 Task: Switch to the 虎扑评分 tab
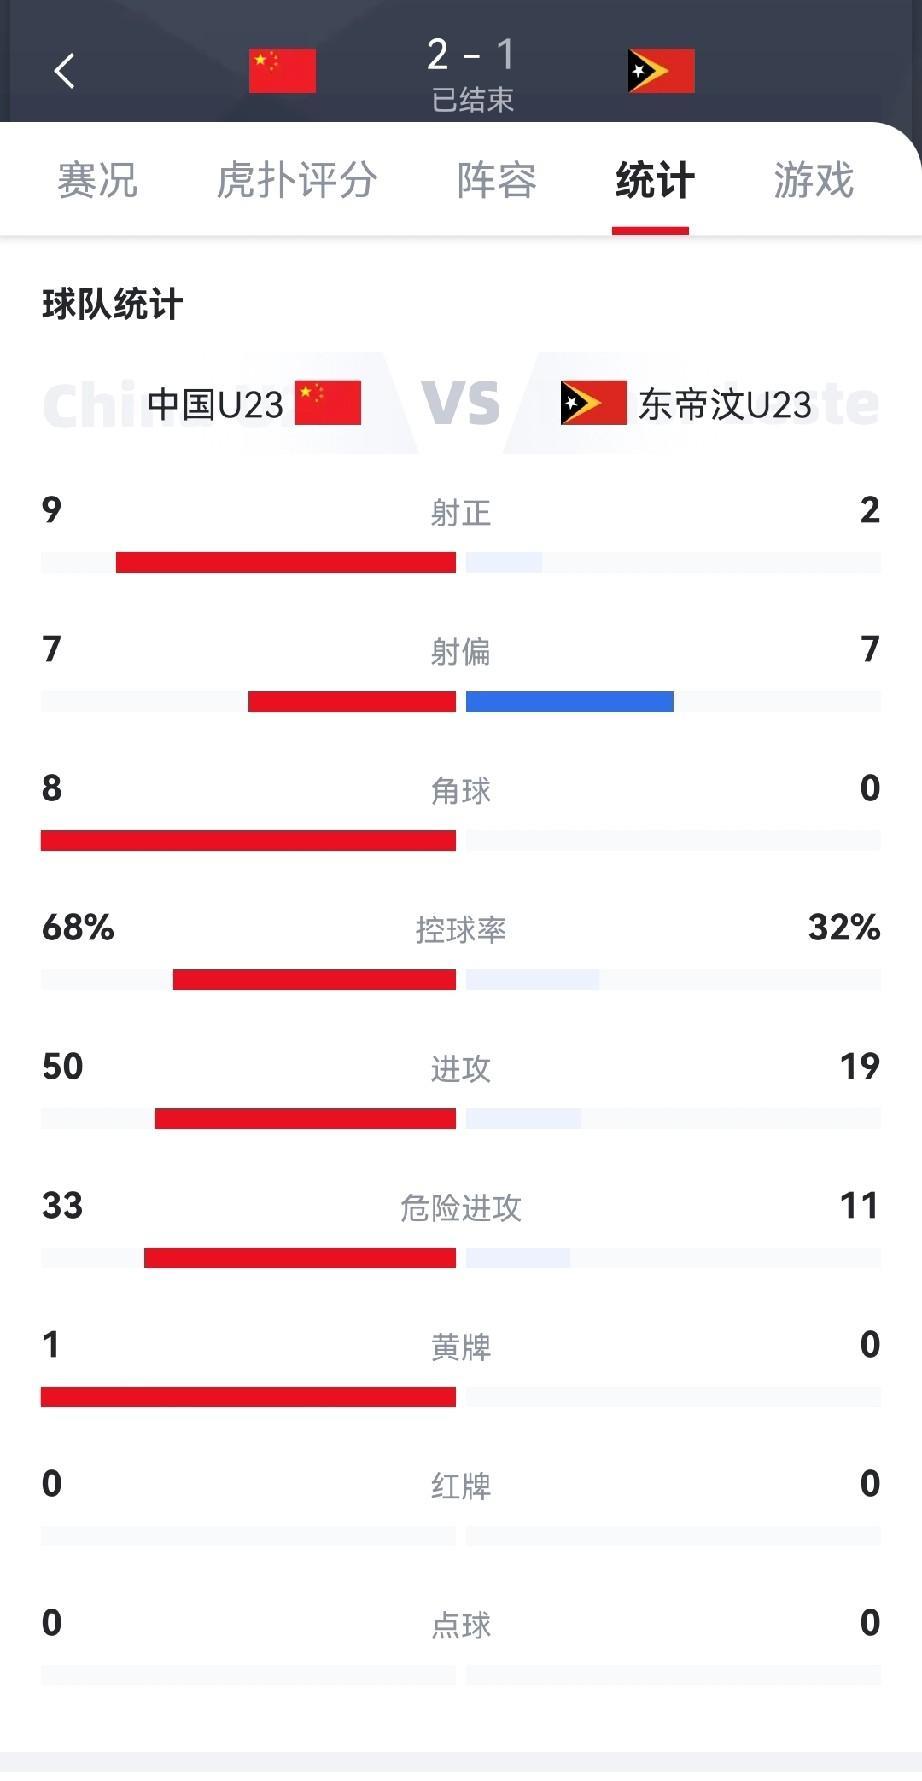[297, 181]
